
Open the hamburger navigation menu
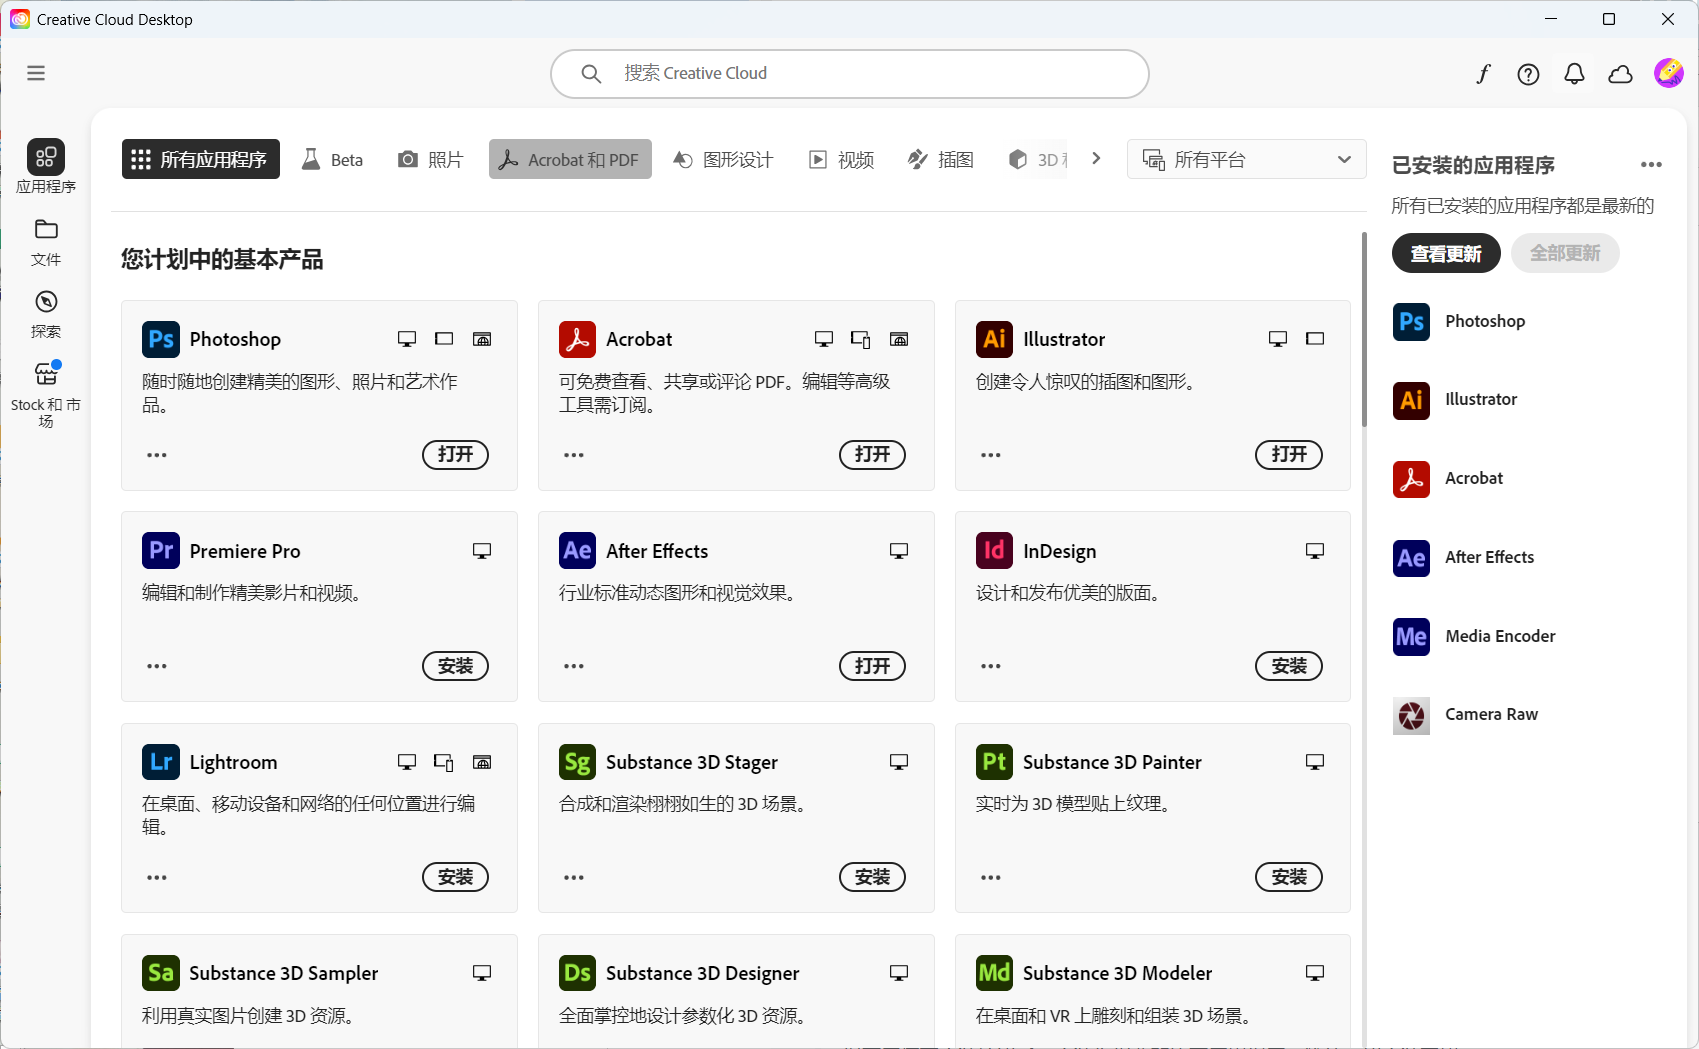tap(36, 73)
